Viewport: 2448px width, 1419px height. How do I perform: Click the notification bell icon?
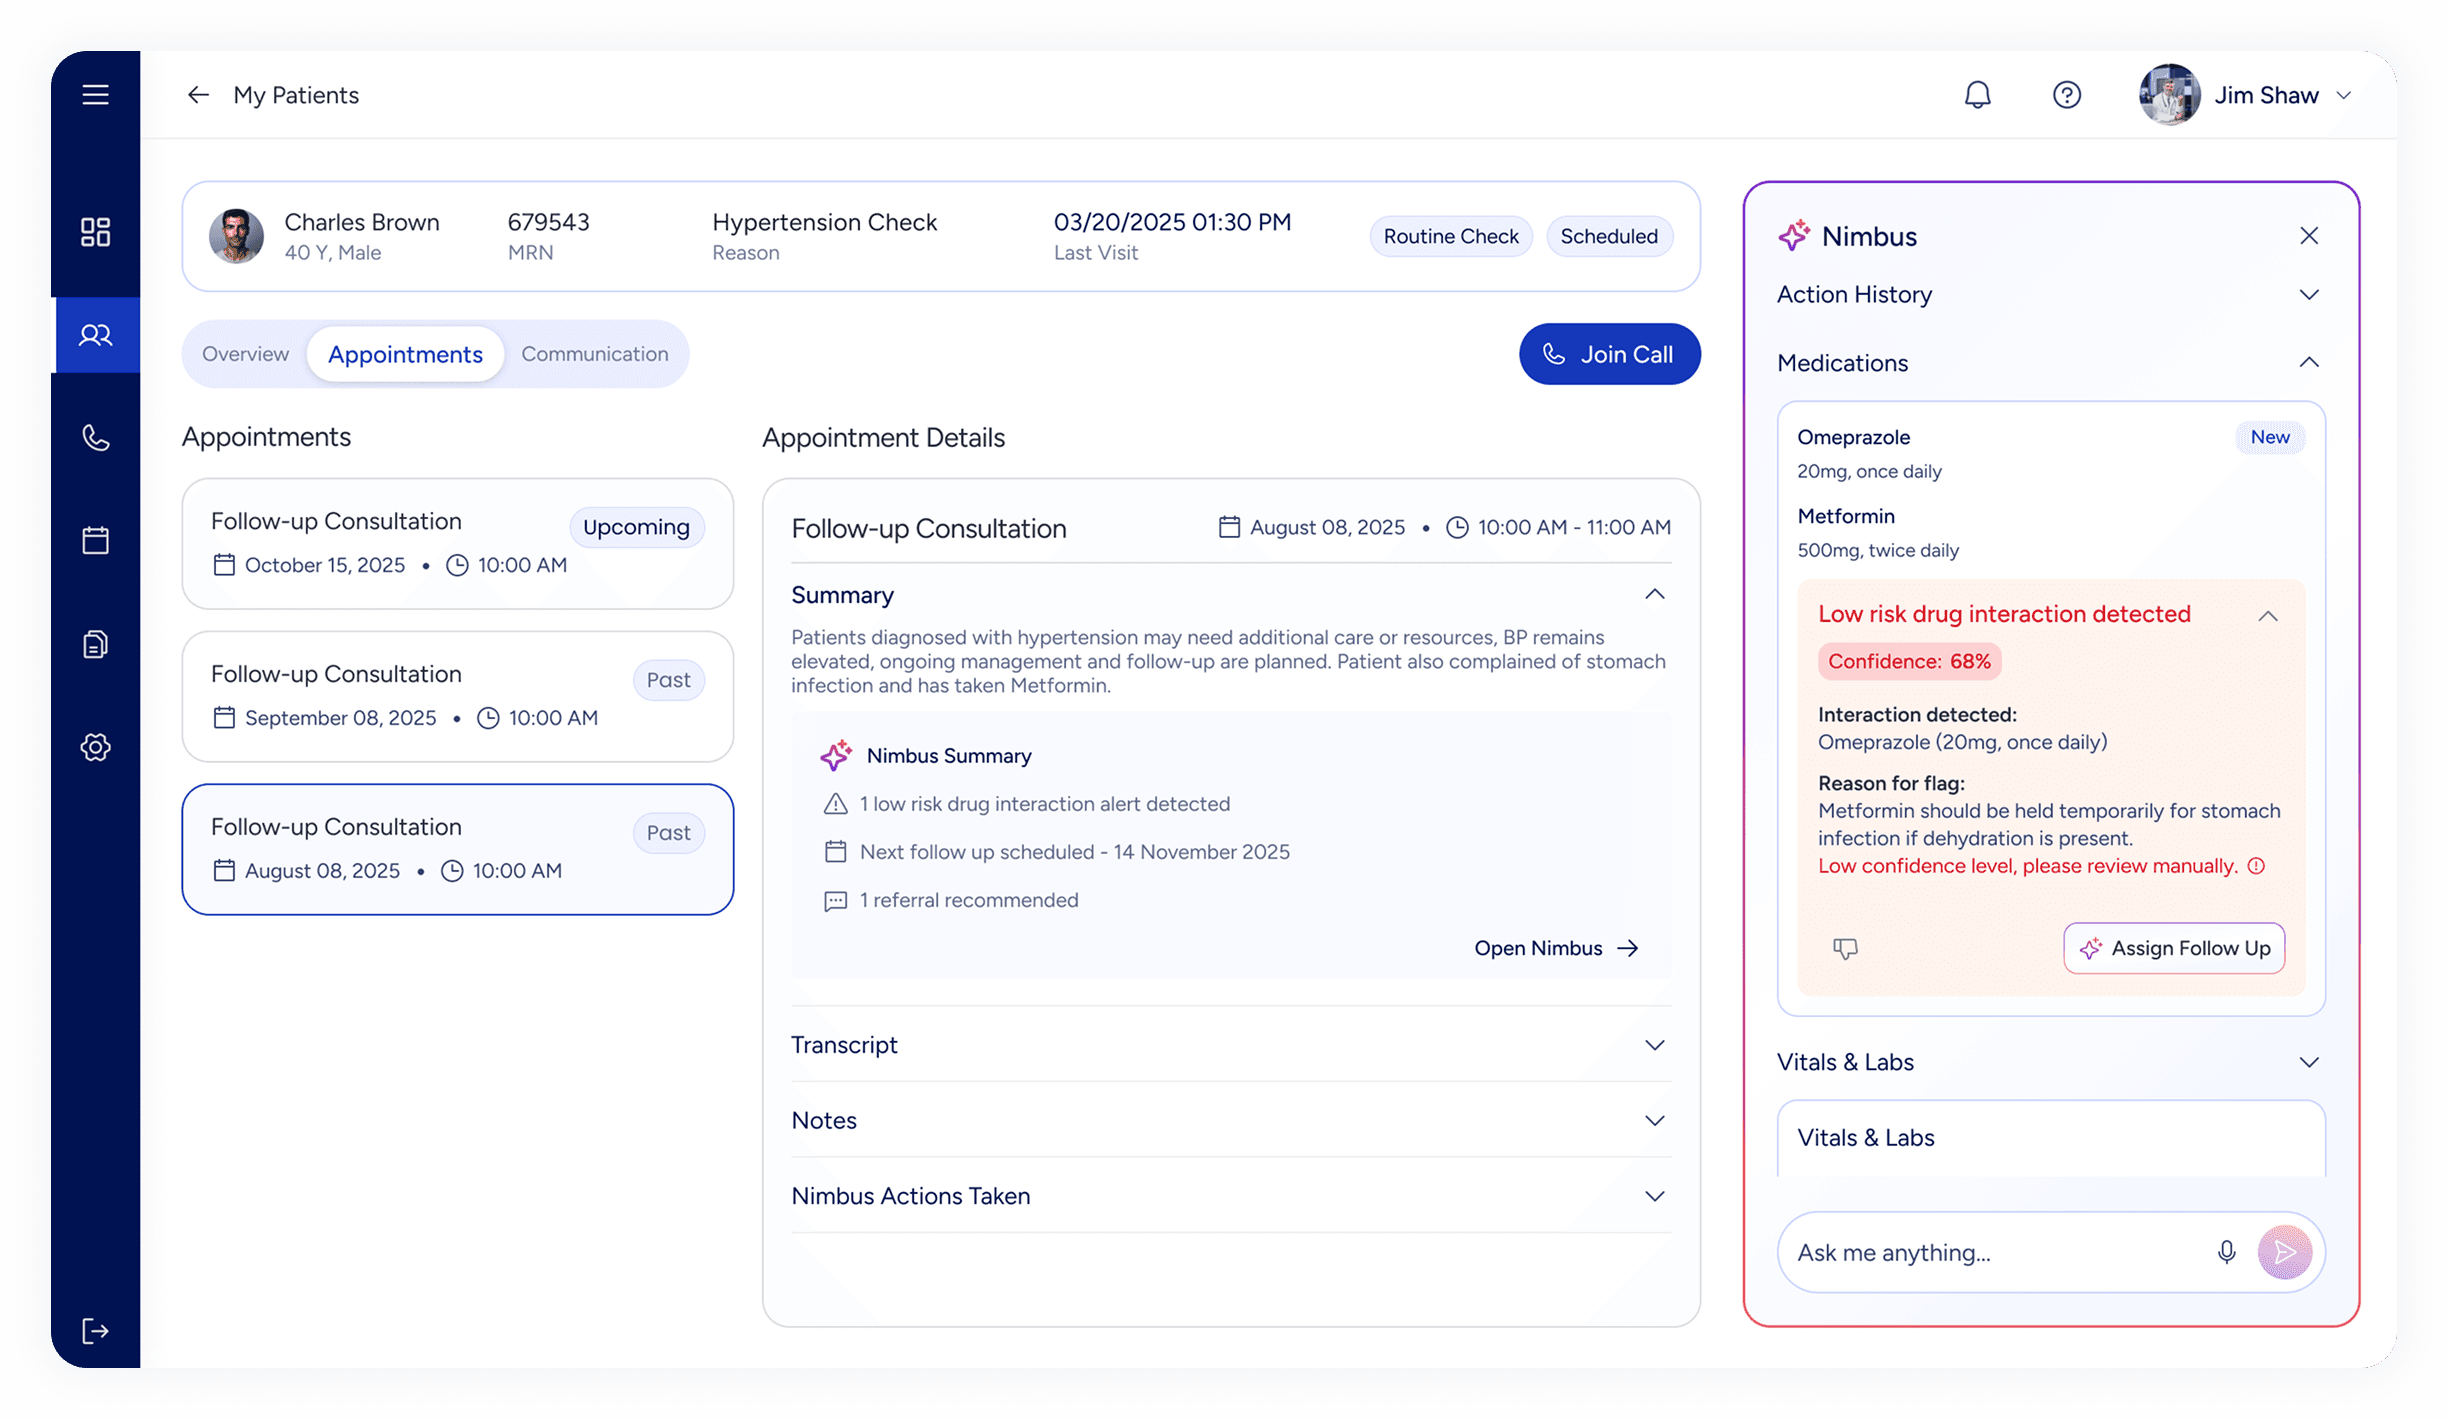[x=1977, y=95]
